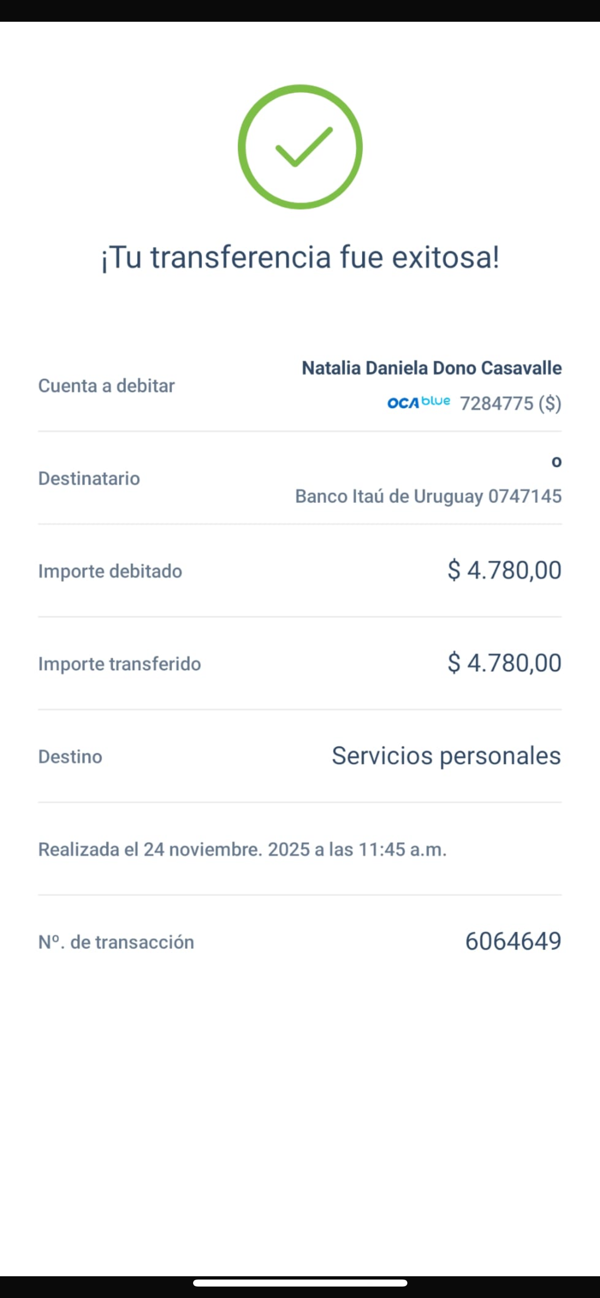
Task: Click the OCA blue logo
Action: tap(418, 403)
